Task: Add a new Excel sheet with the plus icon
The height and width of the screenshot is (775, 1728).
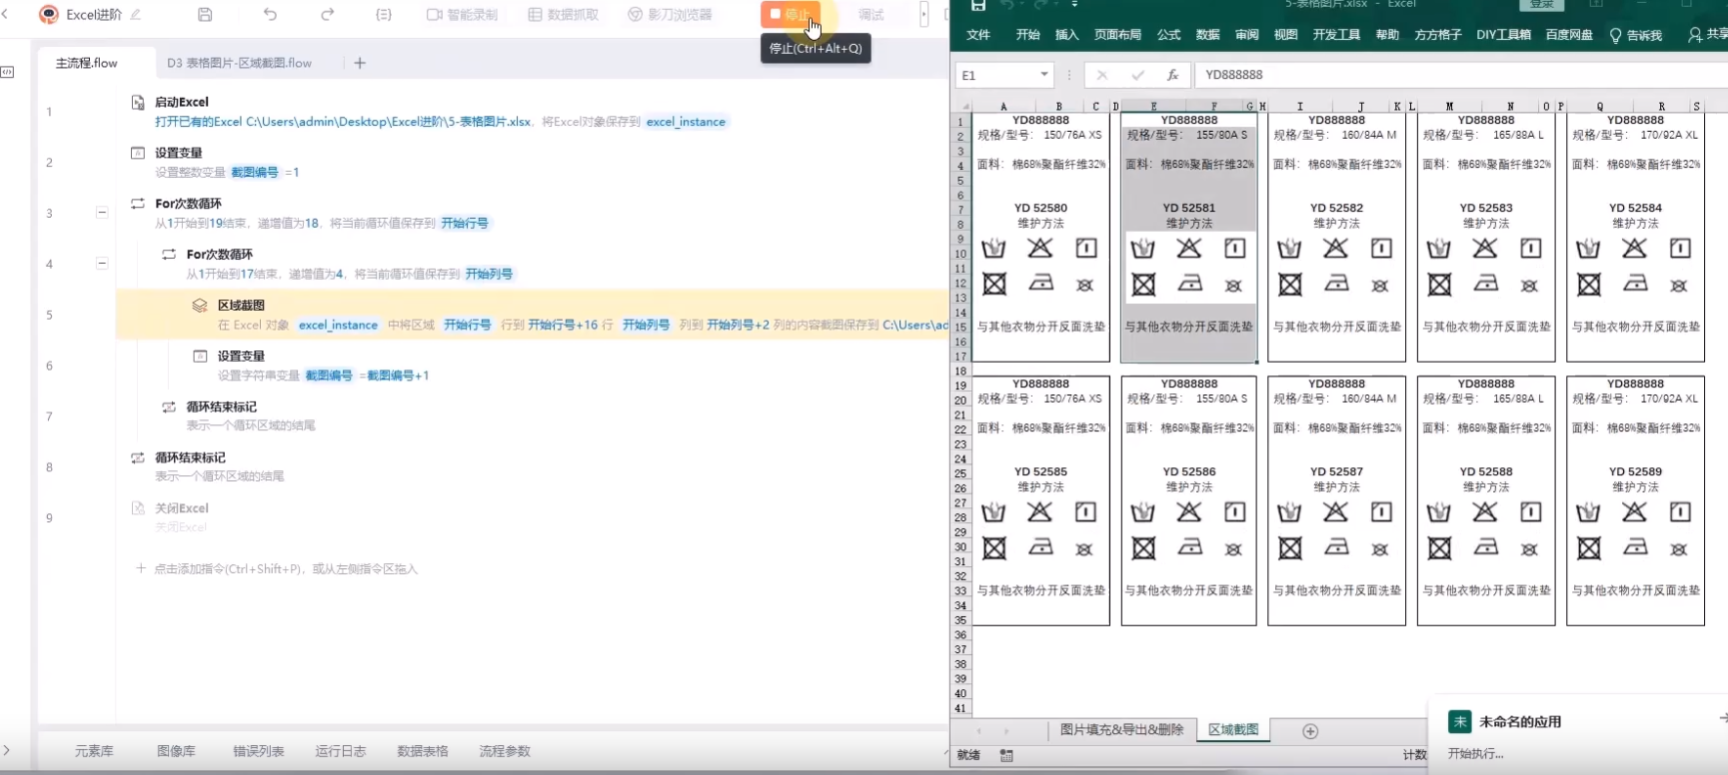Action: tap(1310, 731)
